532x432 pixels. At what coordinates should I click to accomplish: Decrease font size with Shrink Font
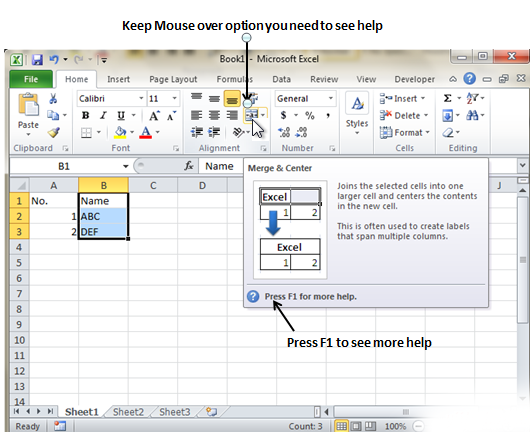[x=171, y=115]
